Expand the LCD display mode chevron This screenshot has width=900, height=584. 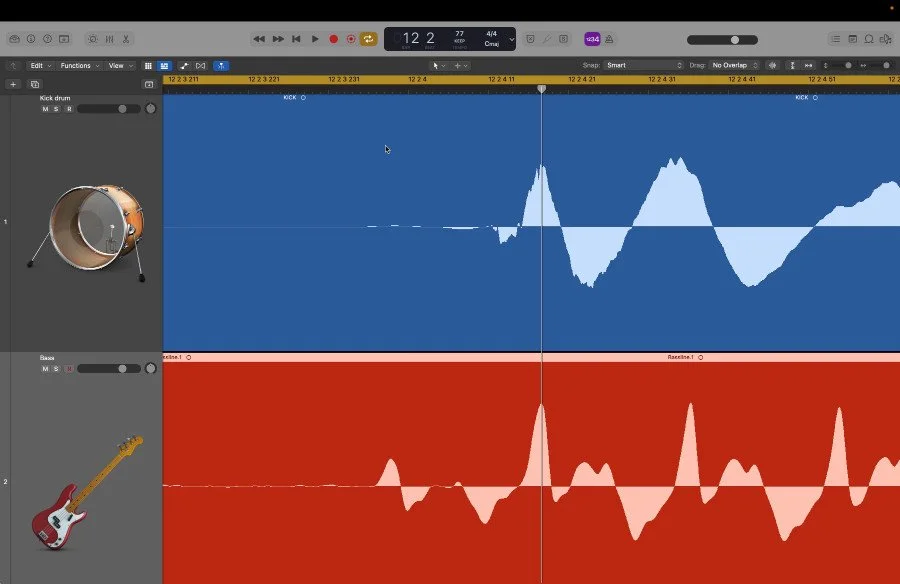pyautogui.click(x=511, y=40)
